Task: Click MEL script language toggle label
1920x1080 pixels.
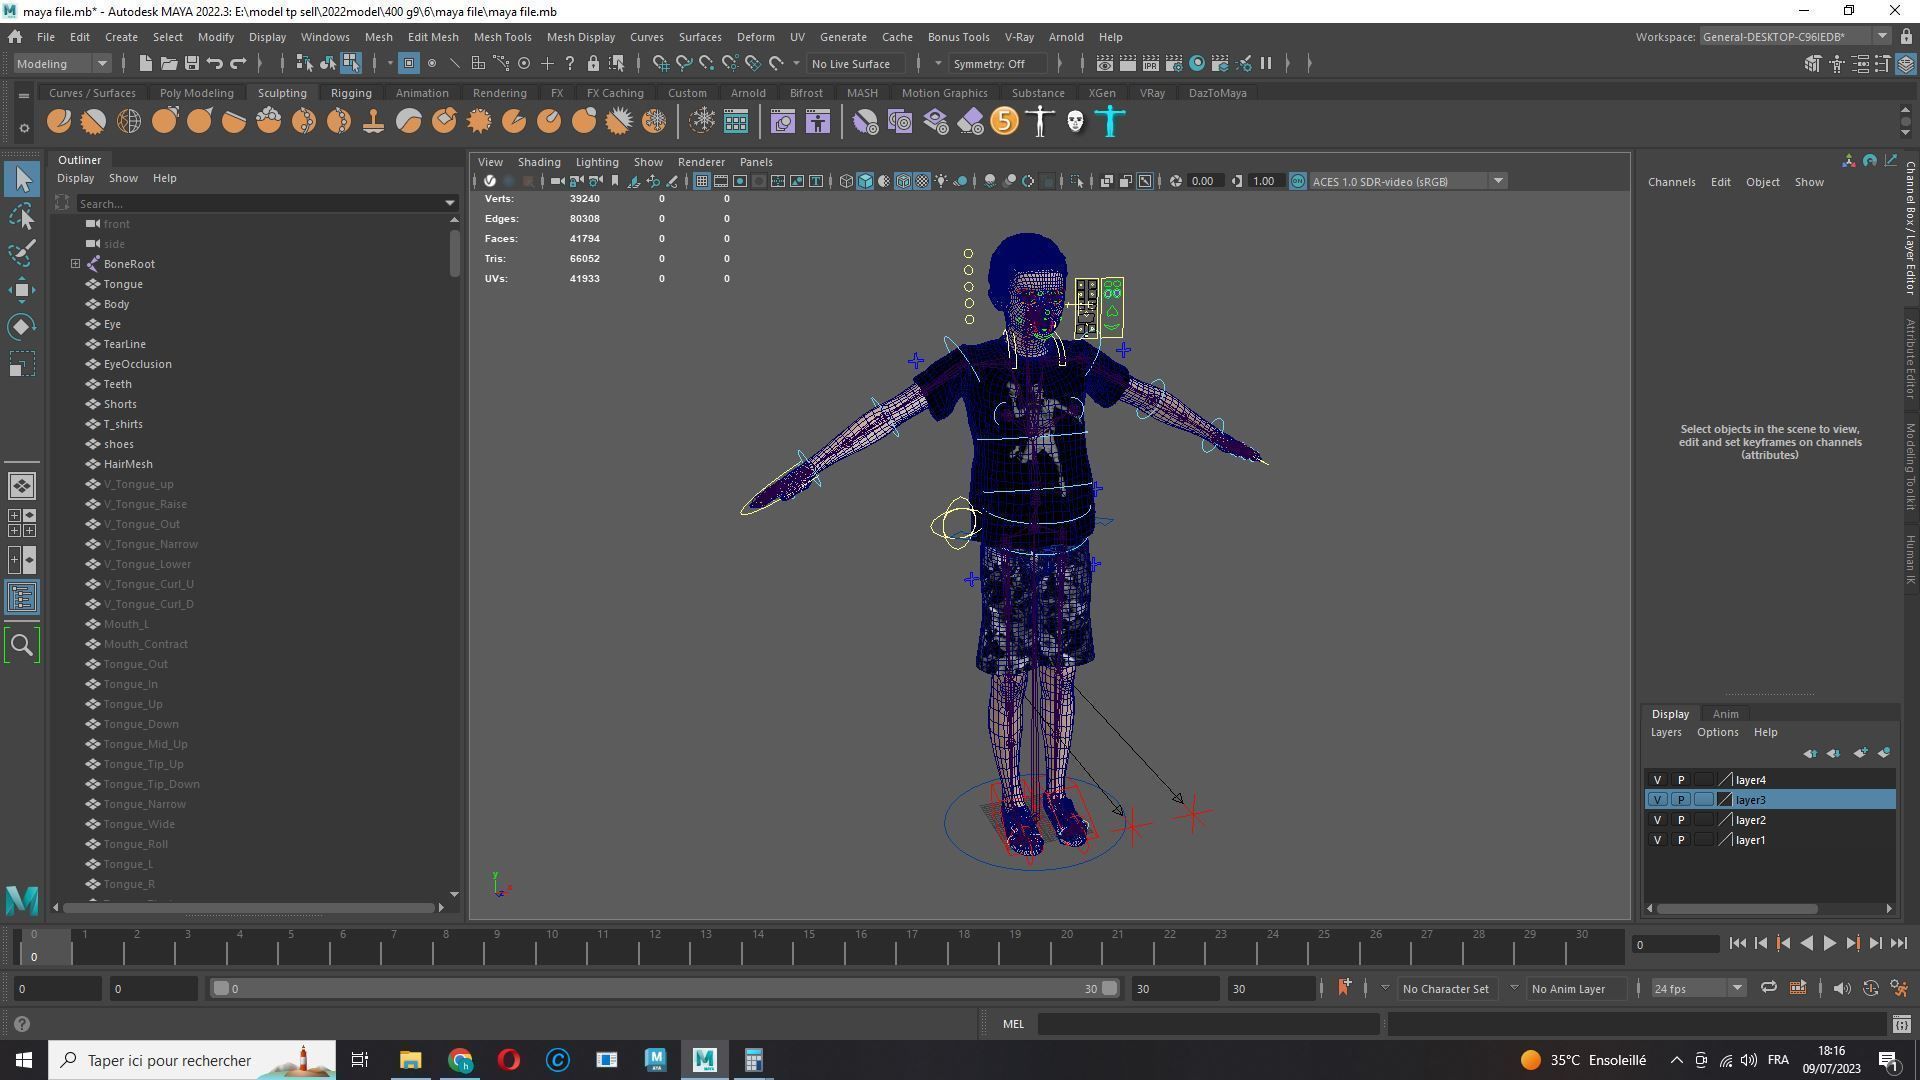Action: click(x=1013, y=1024)
